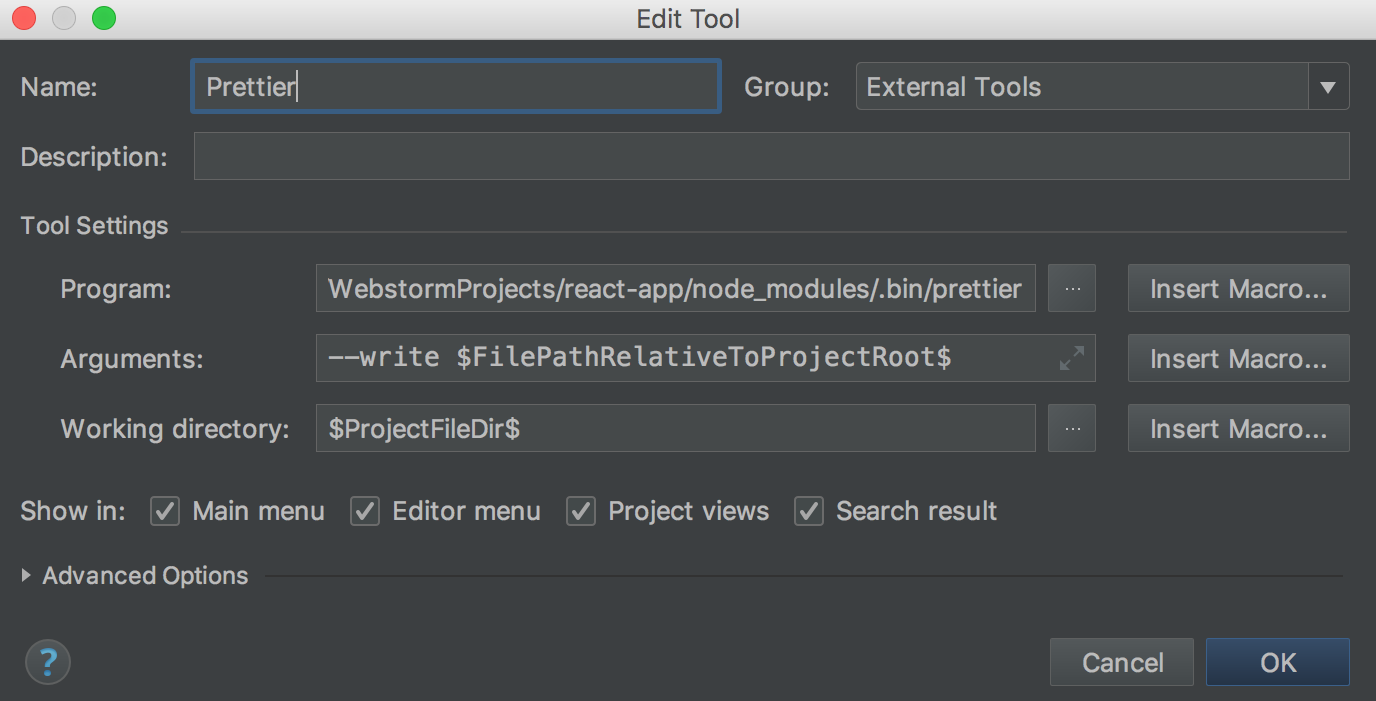1376x701 pixels.
Task: Expand the Advanced Options section
Action: point(27,576)
